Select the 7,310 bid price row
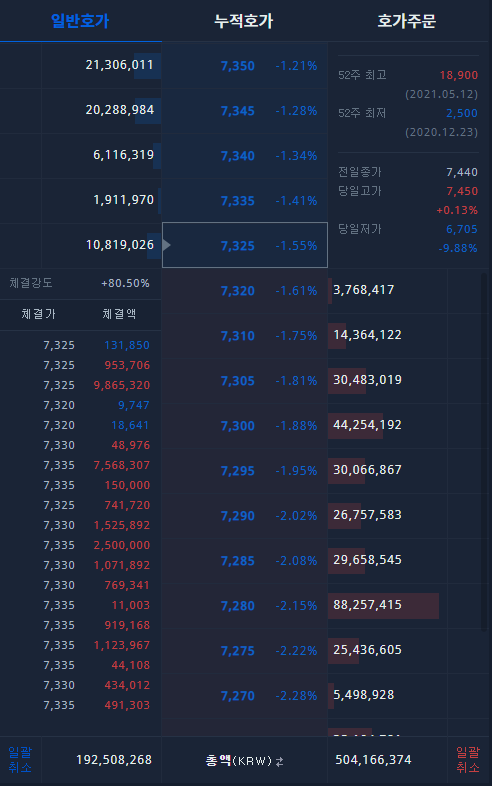Viewport: 492px width, 786px height. tap(245, 336)
